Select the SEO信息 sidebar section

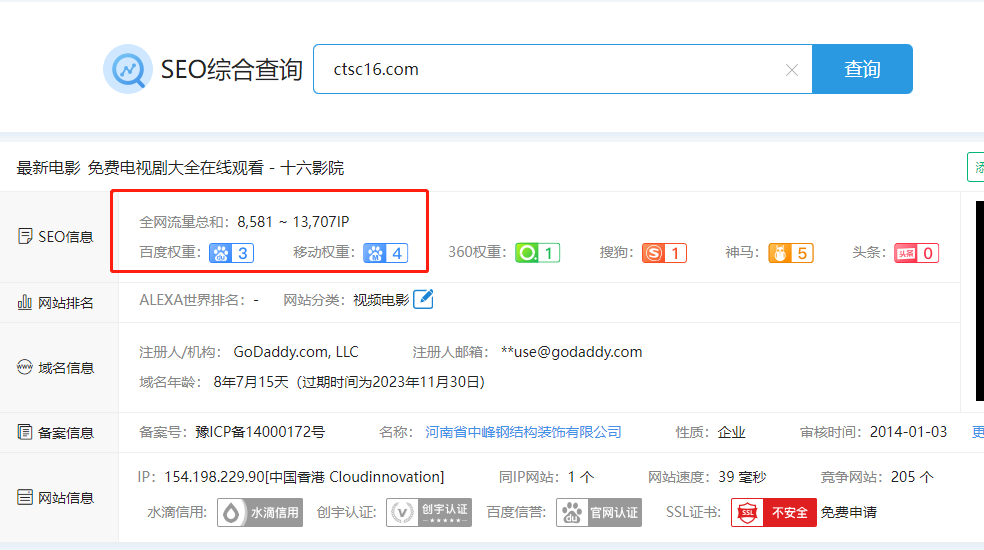57,237
